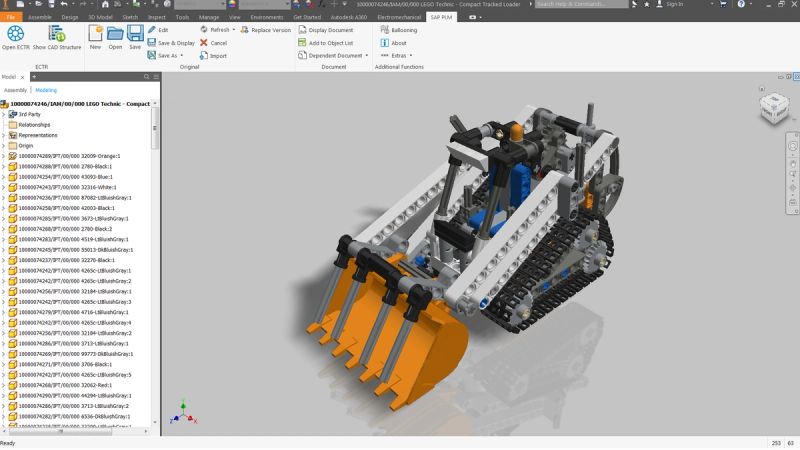Image resolution: width=800 pixels, height=450 pixels.
Task: Select the 32062-Red:1 part
Action: (x=65, y=385)
